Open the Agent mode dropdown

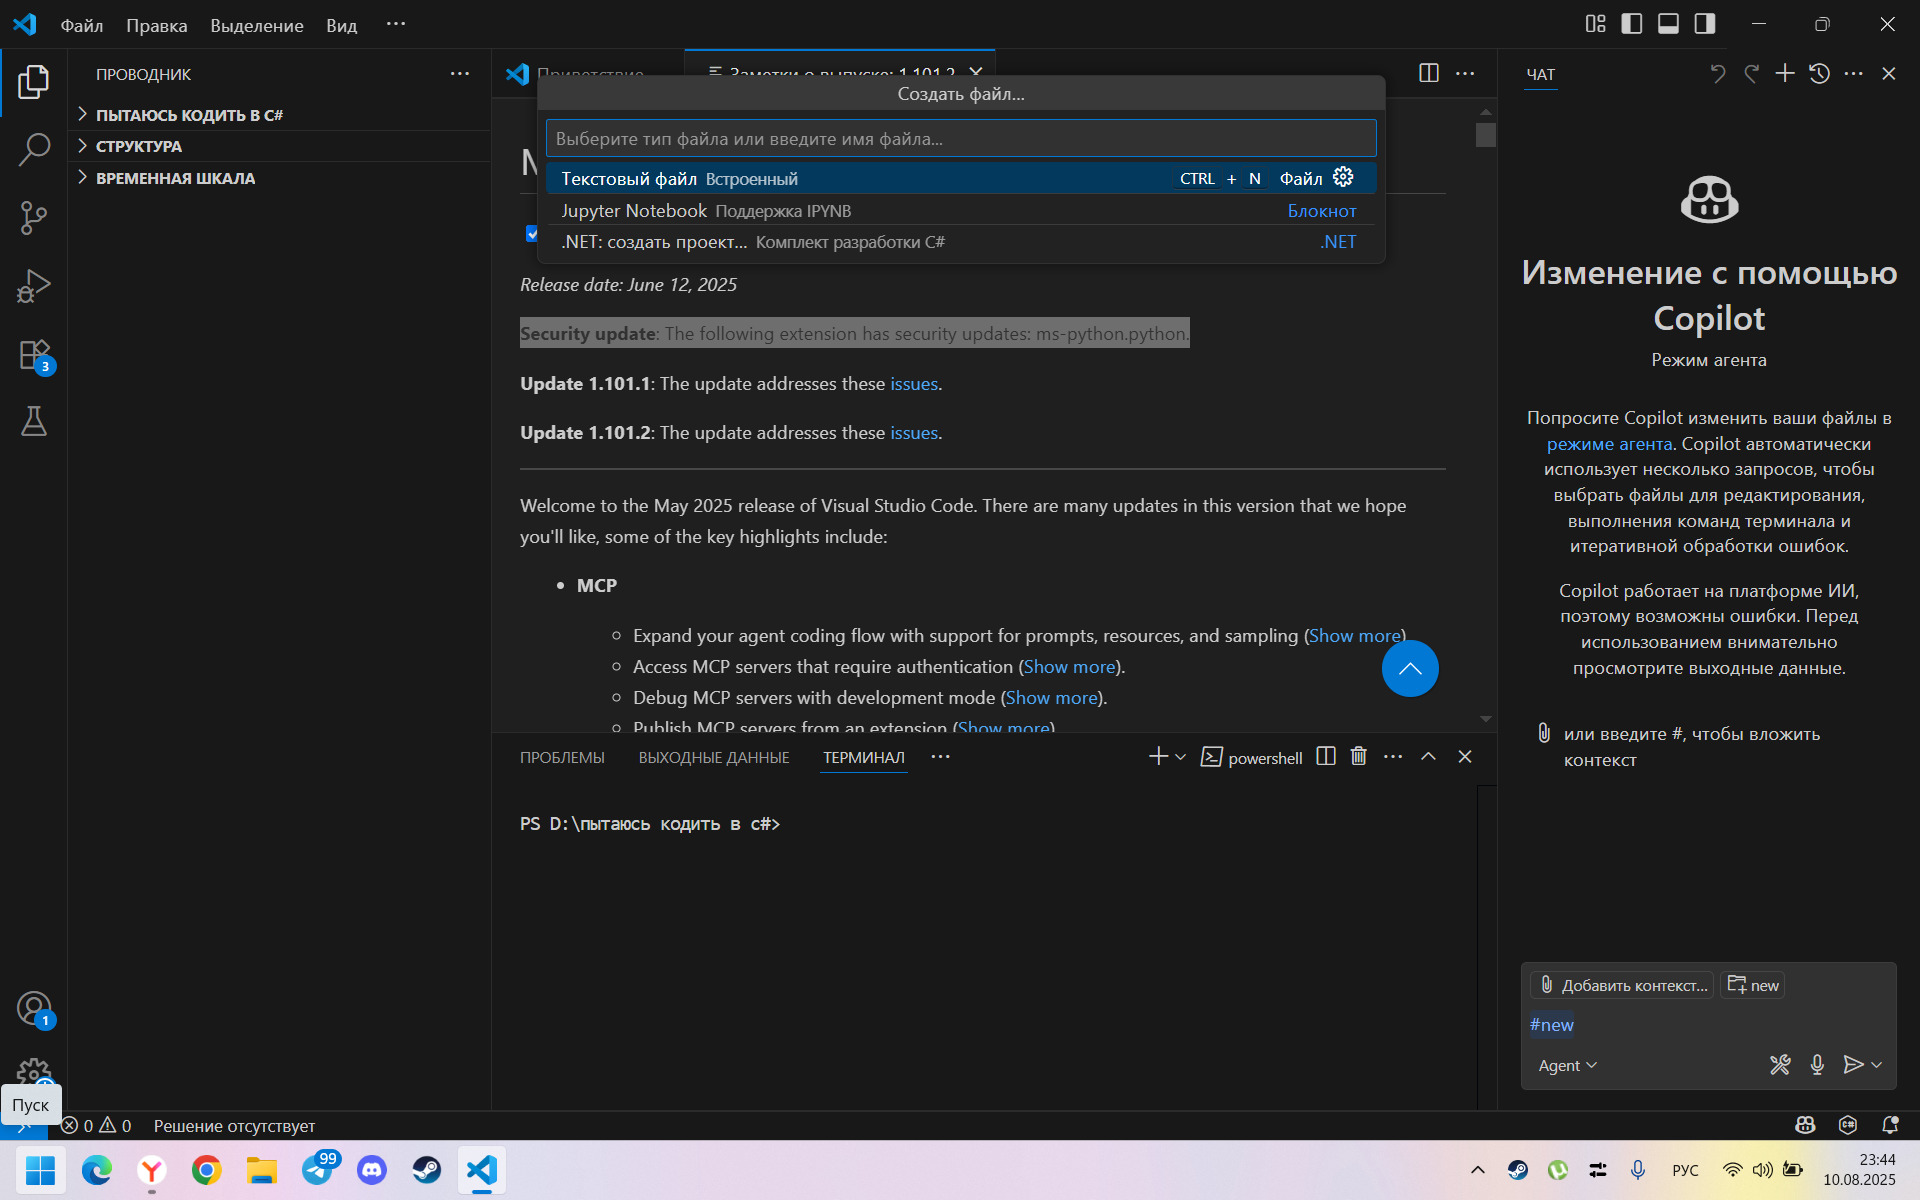1567,1066
